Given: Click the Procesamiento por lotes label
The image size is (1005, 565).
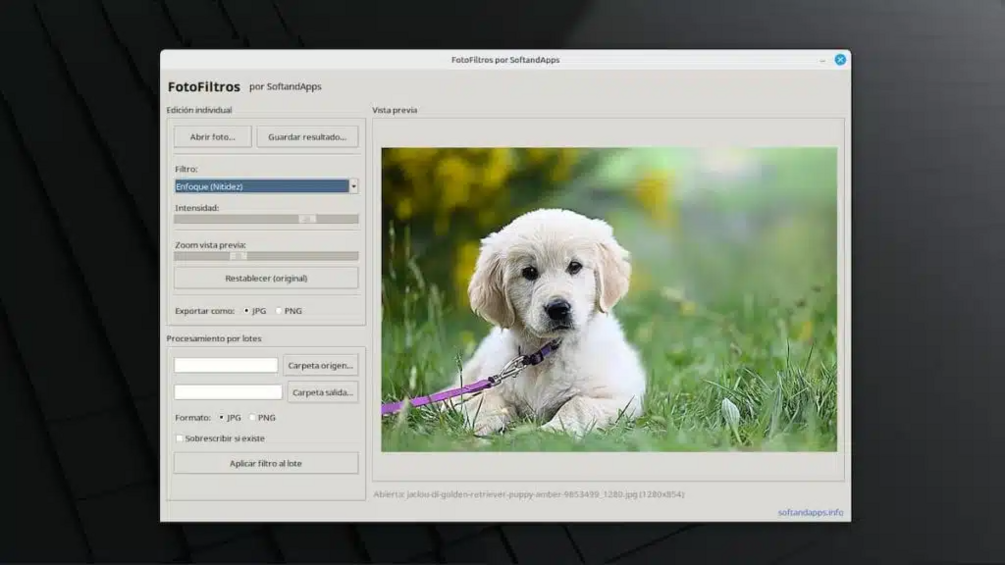Looking at the screenshot, I should tap(214, 338).
